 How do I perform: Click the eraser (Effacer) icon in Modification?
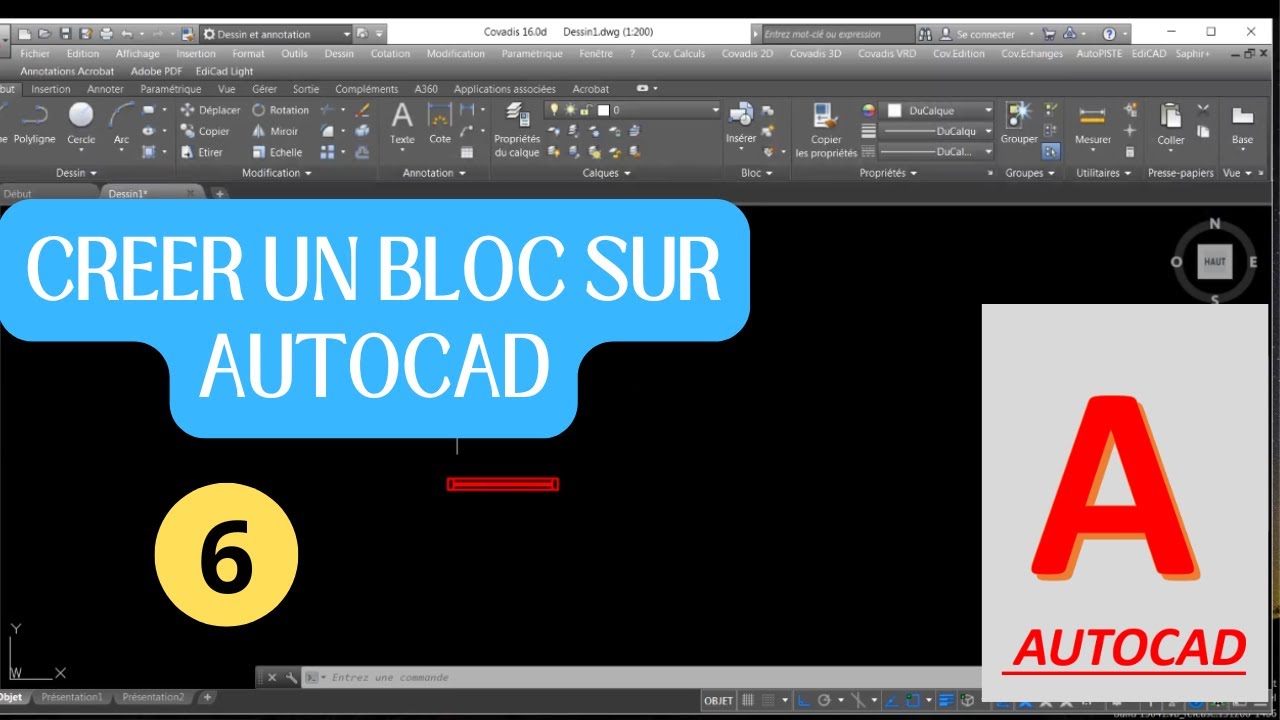click(362, 110)
